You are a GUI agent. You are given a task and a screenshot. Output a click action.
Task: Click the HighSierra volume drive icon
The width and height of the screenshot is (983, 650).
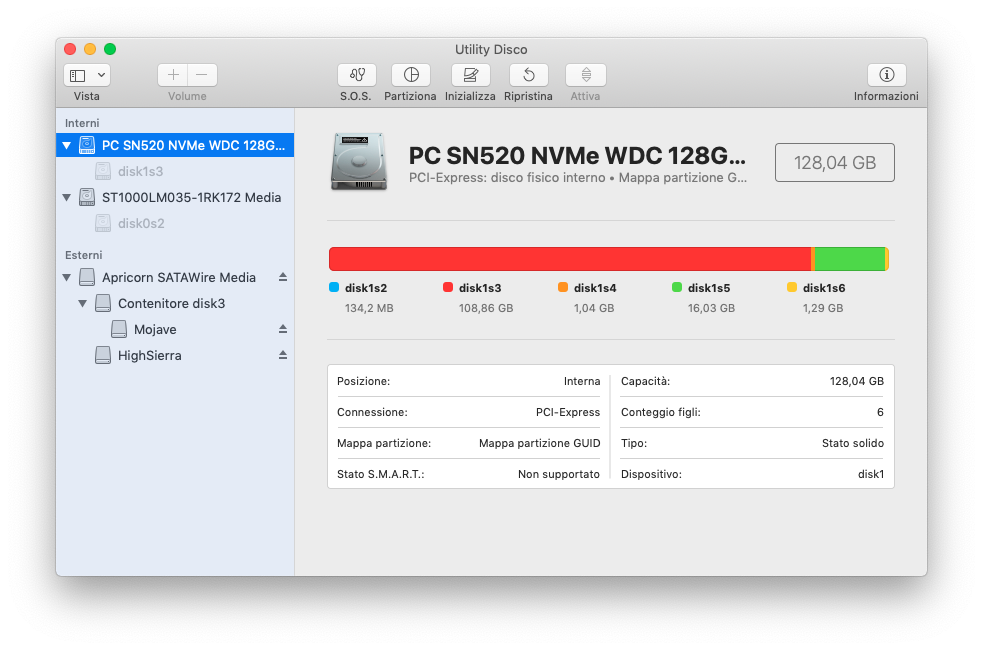click(x=103, y=355)
